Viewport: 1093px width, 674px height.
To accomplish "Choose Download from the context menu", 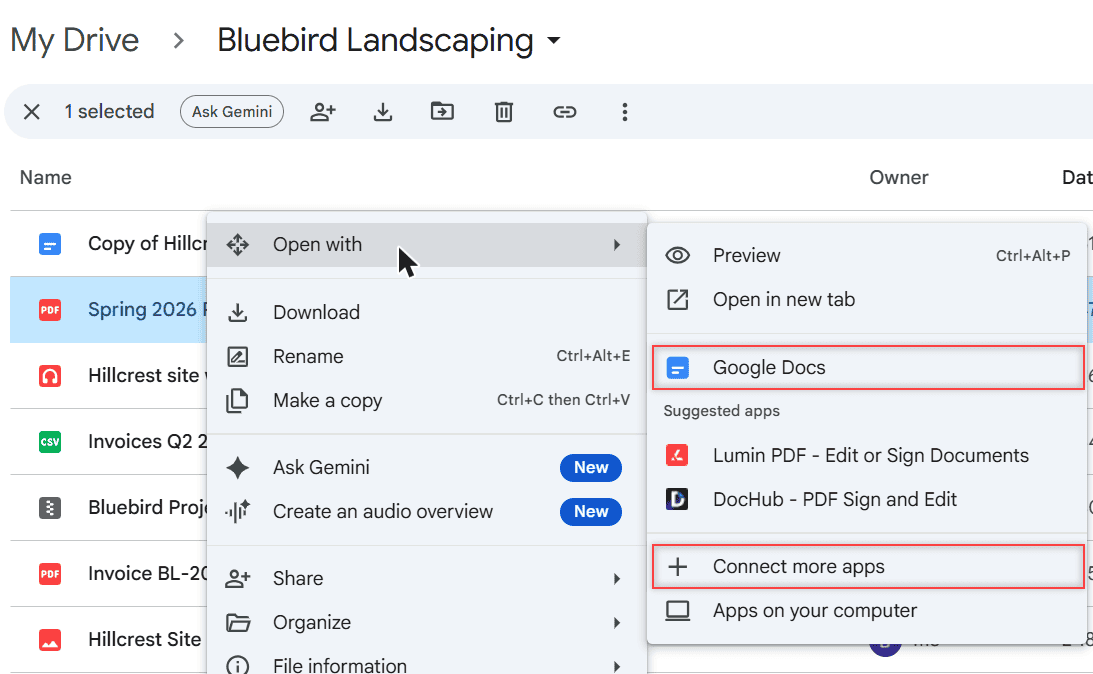I will [x=427, y=312].
